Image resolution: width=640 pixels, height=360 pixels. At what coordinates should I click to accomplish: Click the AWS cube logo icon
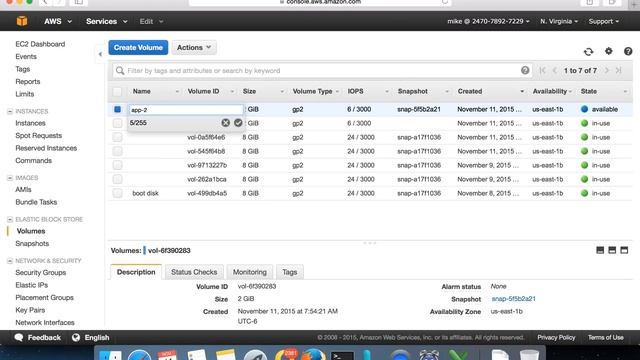tap(22, 21)
